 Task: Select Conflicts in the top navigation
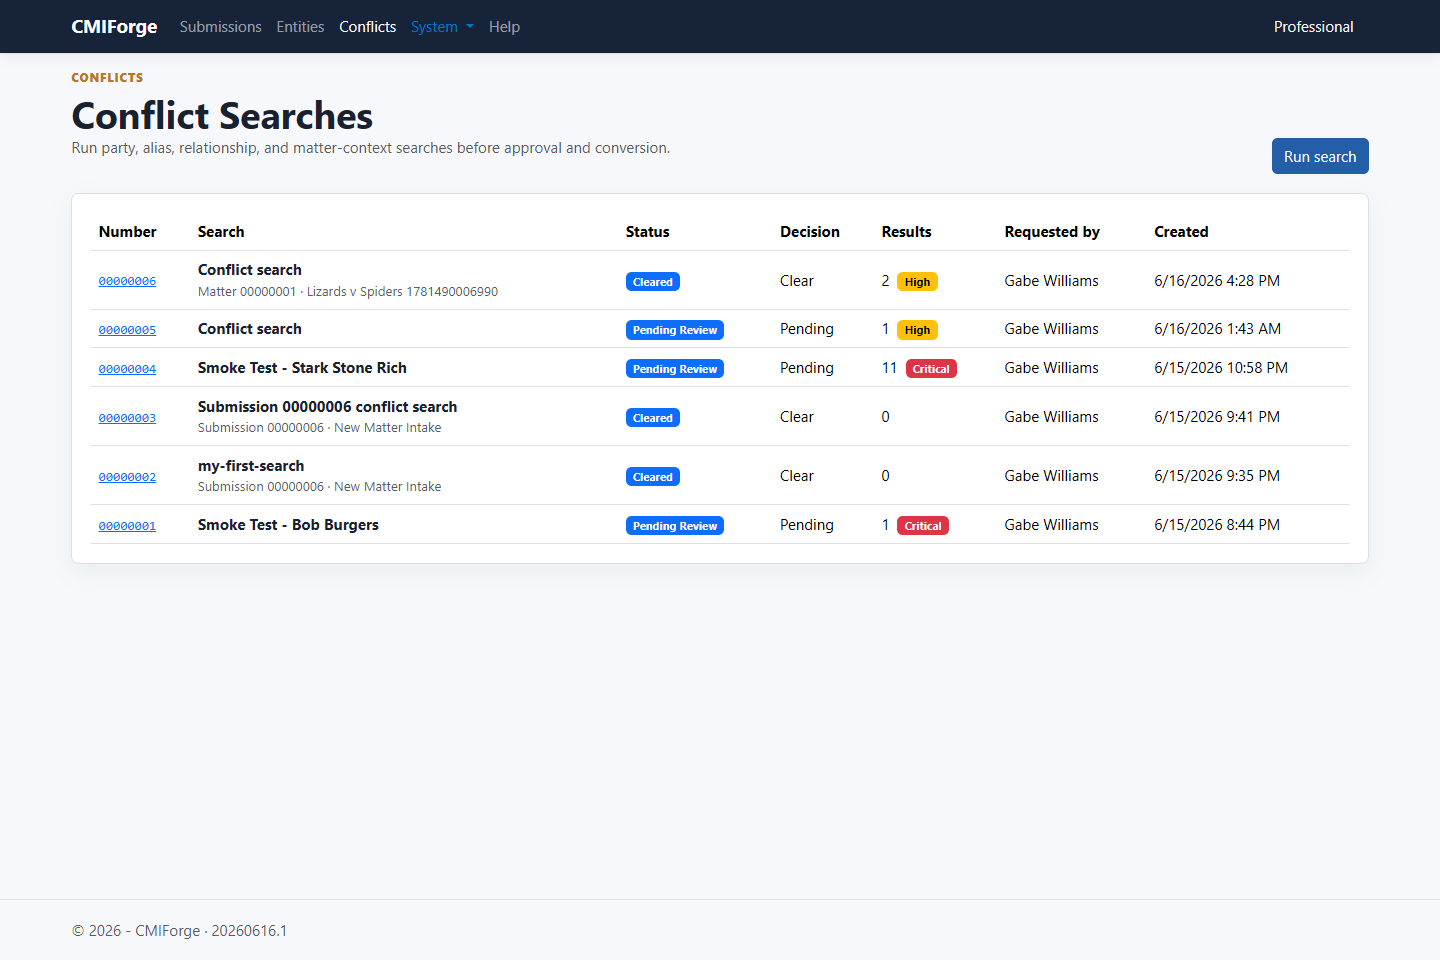[367, 27]
